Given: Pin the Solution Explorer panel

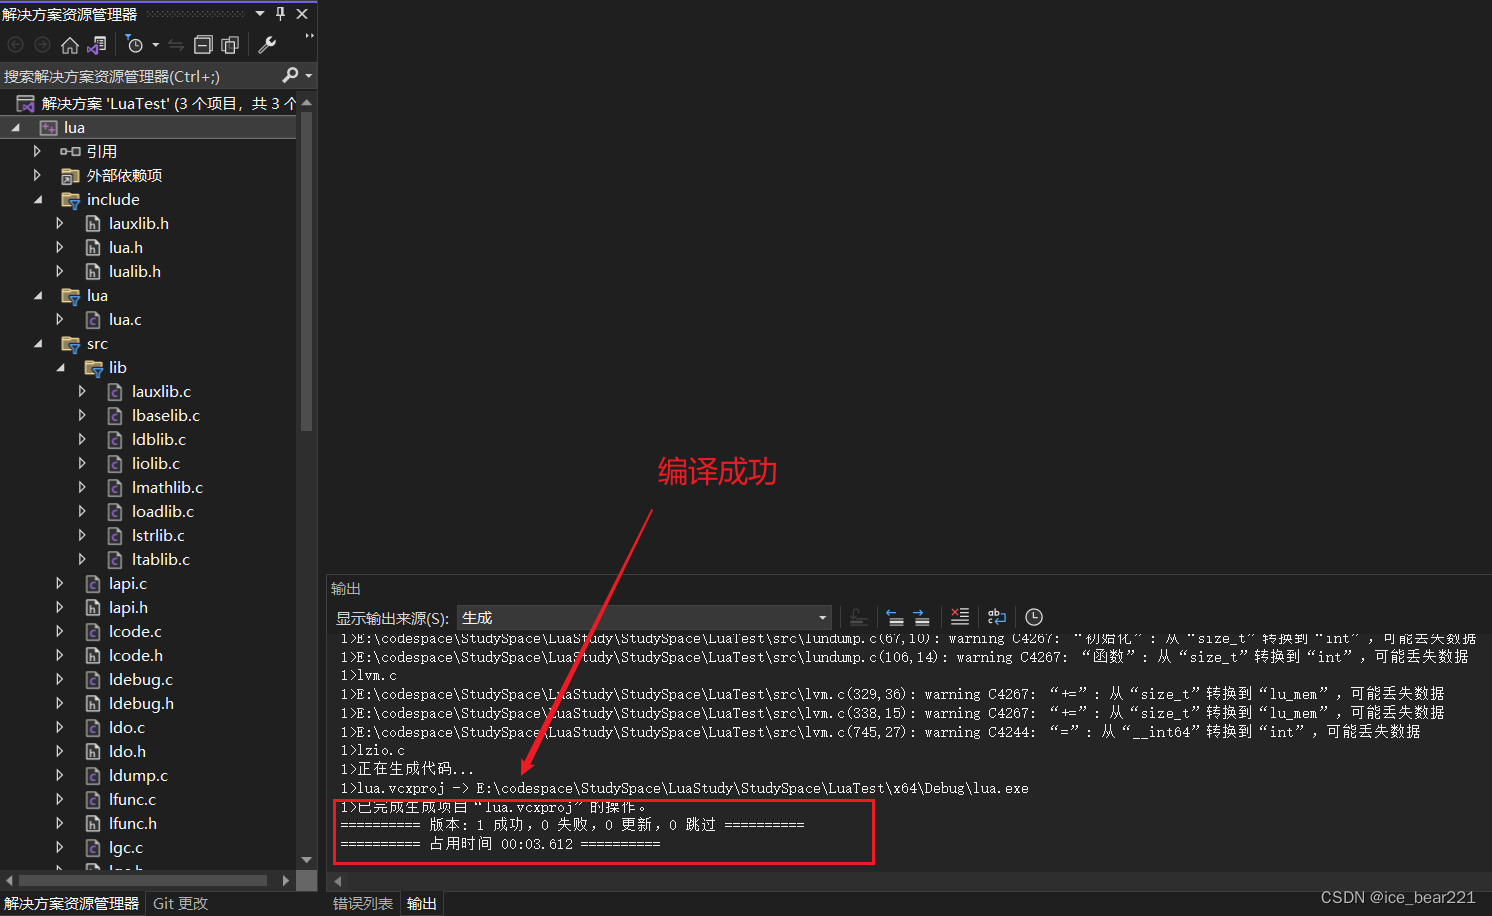Looking at the screenshot, I should [281, 14].
